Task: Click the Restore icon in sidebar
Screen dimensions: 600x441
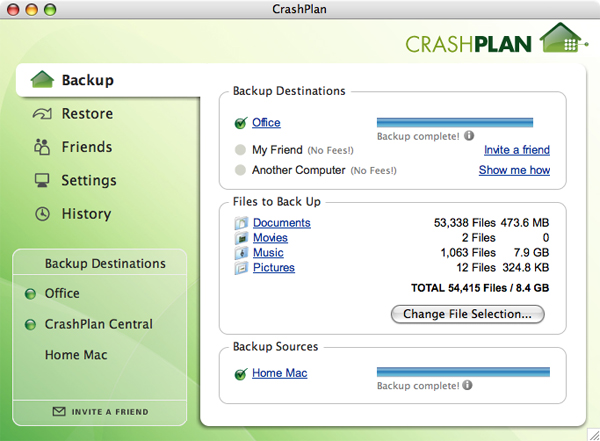Action: point(42,114)
